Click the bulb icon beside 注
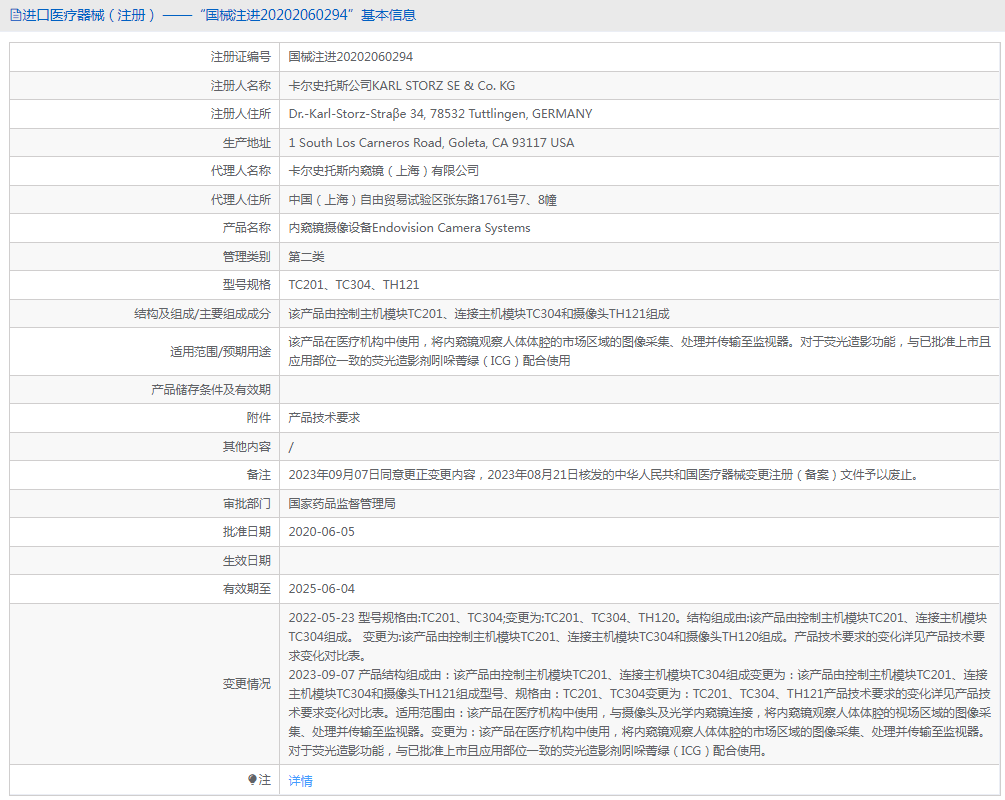This screenshot has height=800, width=1005. point(253,779)
